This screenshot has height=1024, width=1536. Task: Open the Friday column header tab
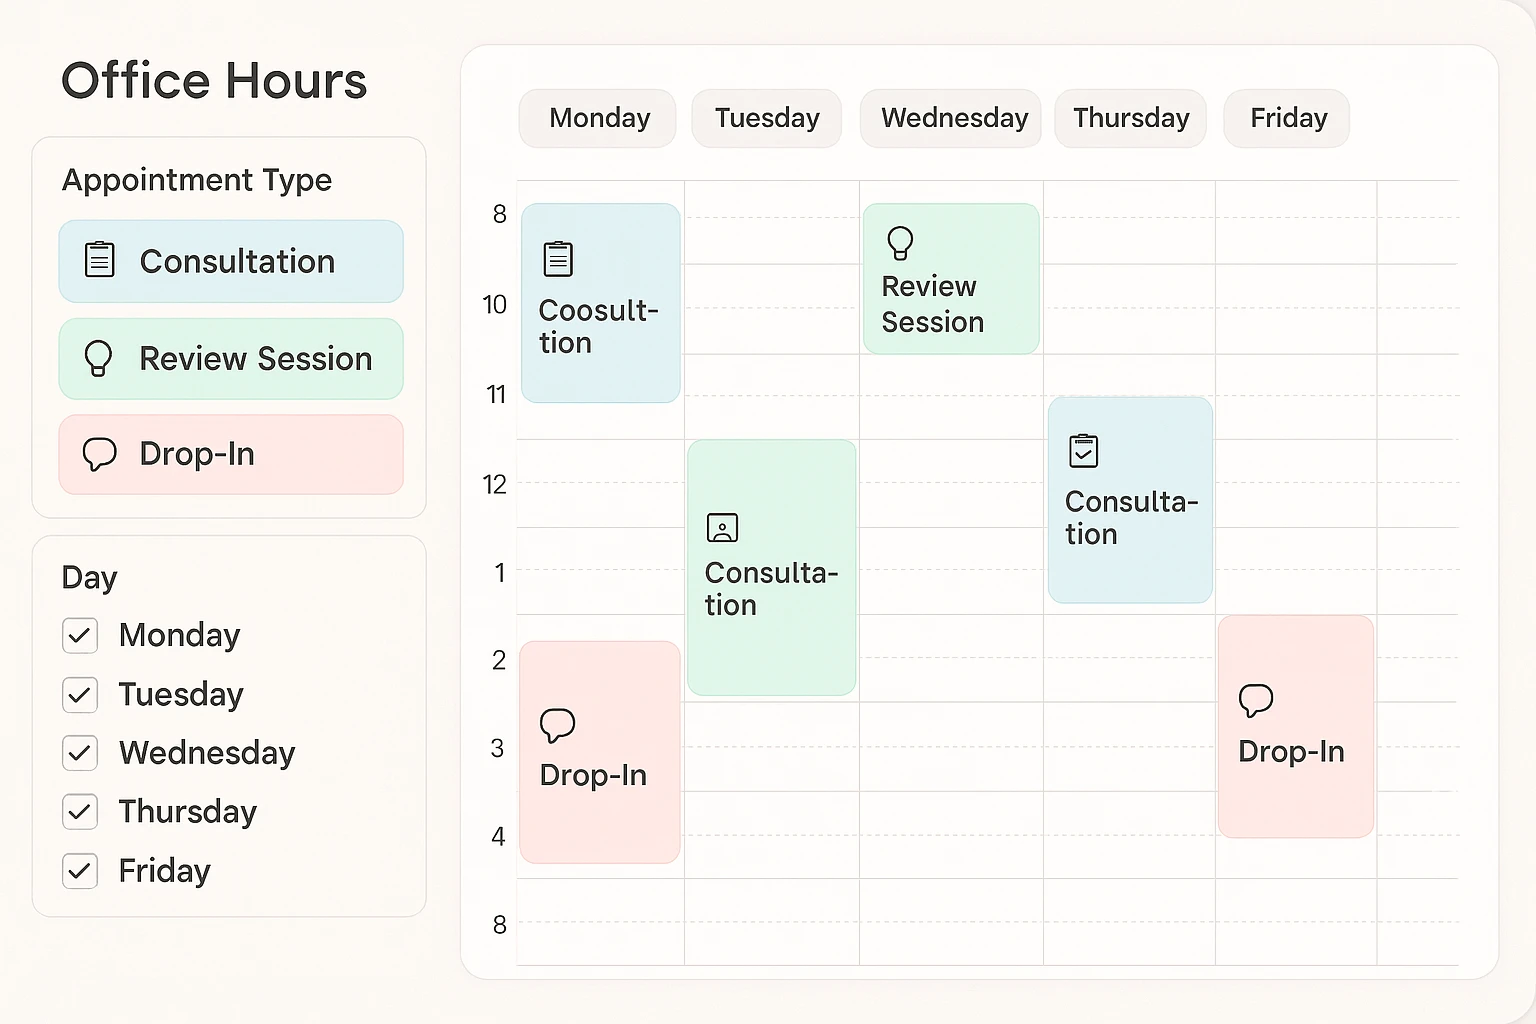[x=1287, y=118]
